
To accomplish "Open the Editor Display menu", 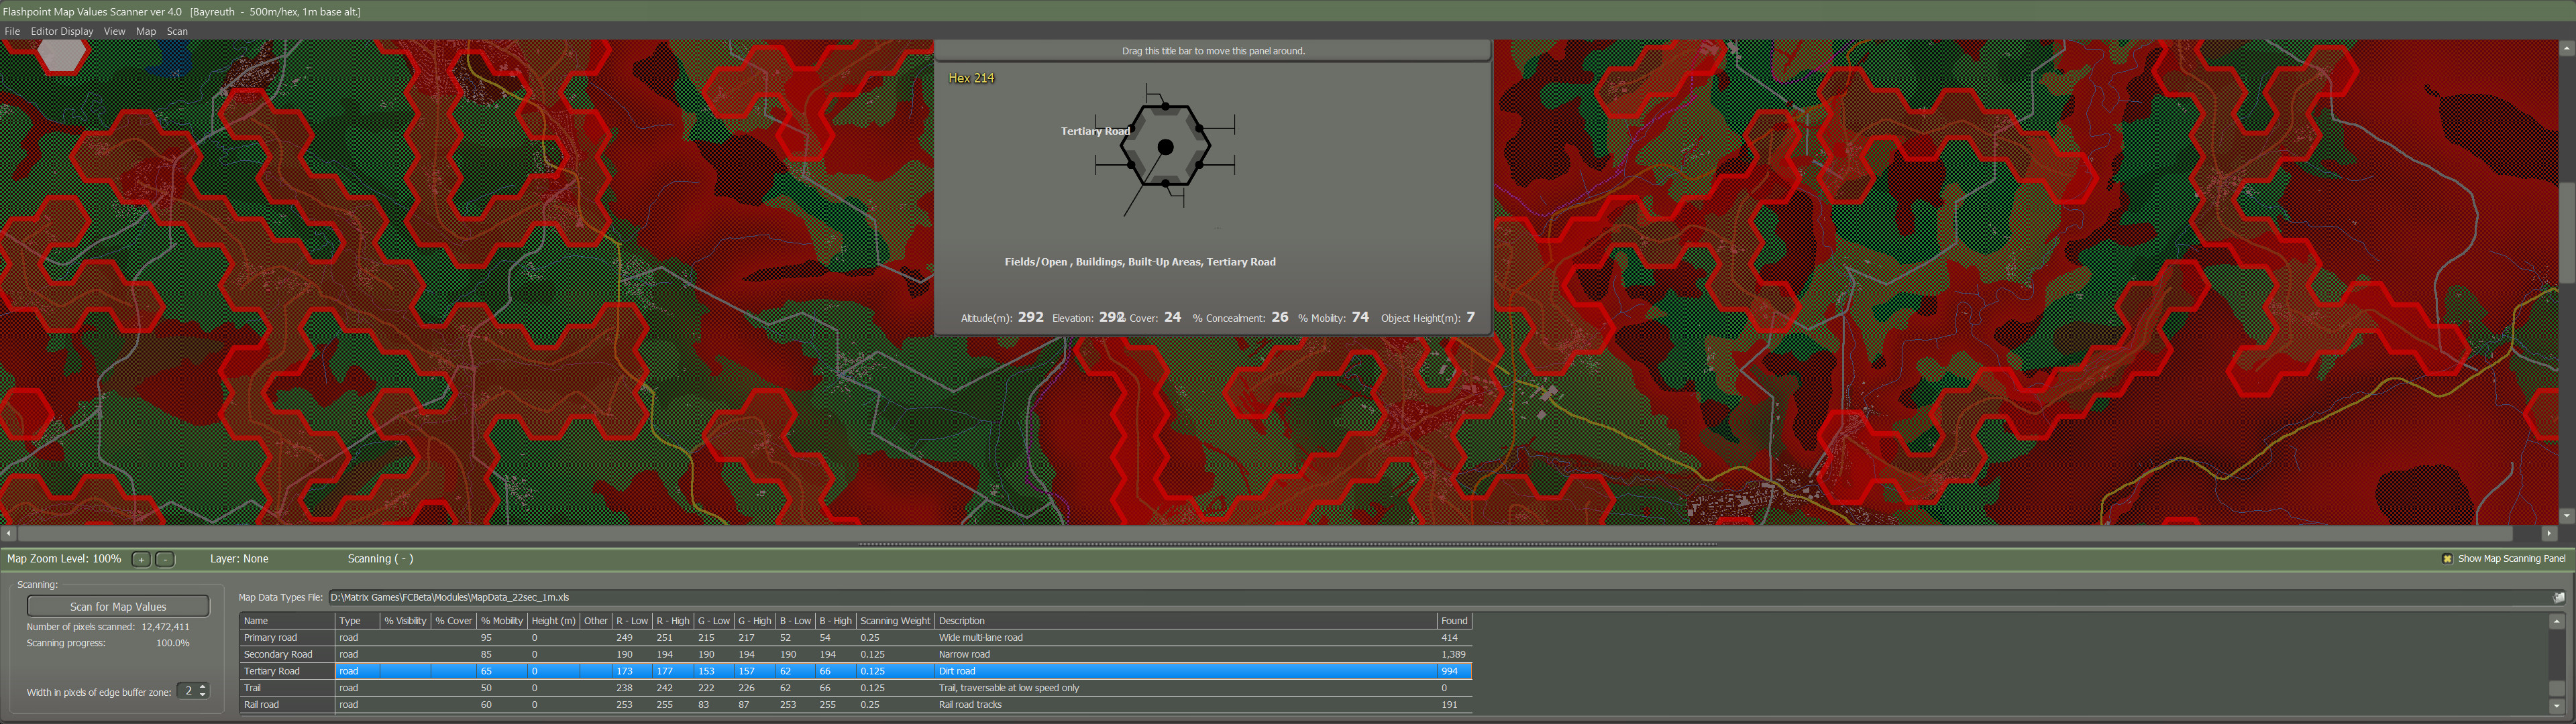I will point(61,31).
